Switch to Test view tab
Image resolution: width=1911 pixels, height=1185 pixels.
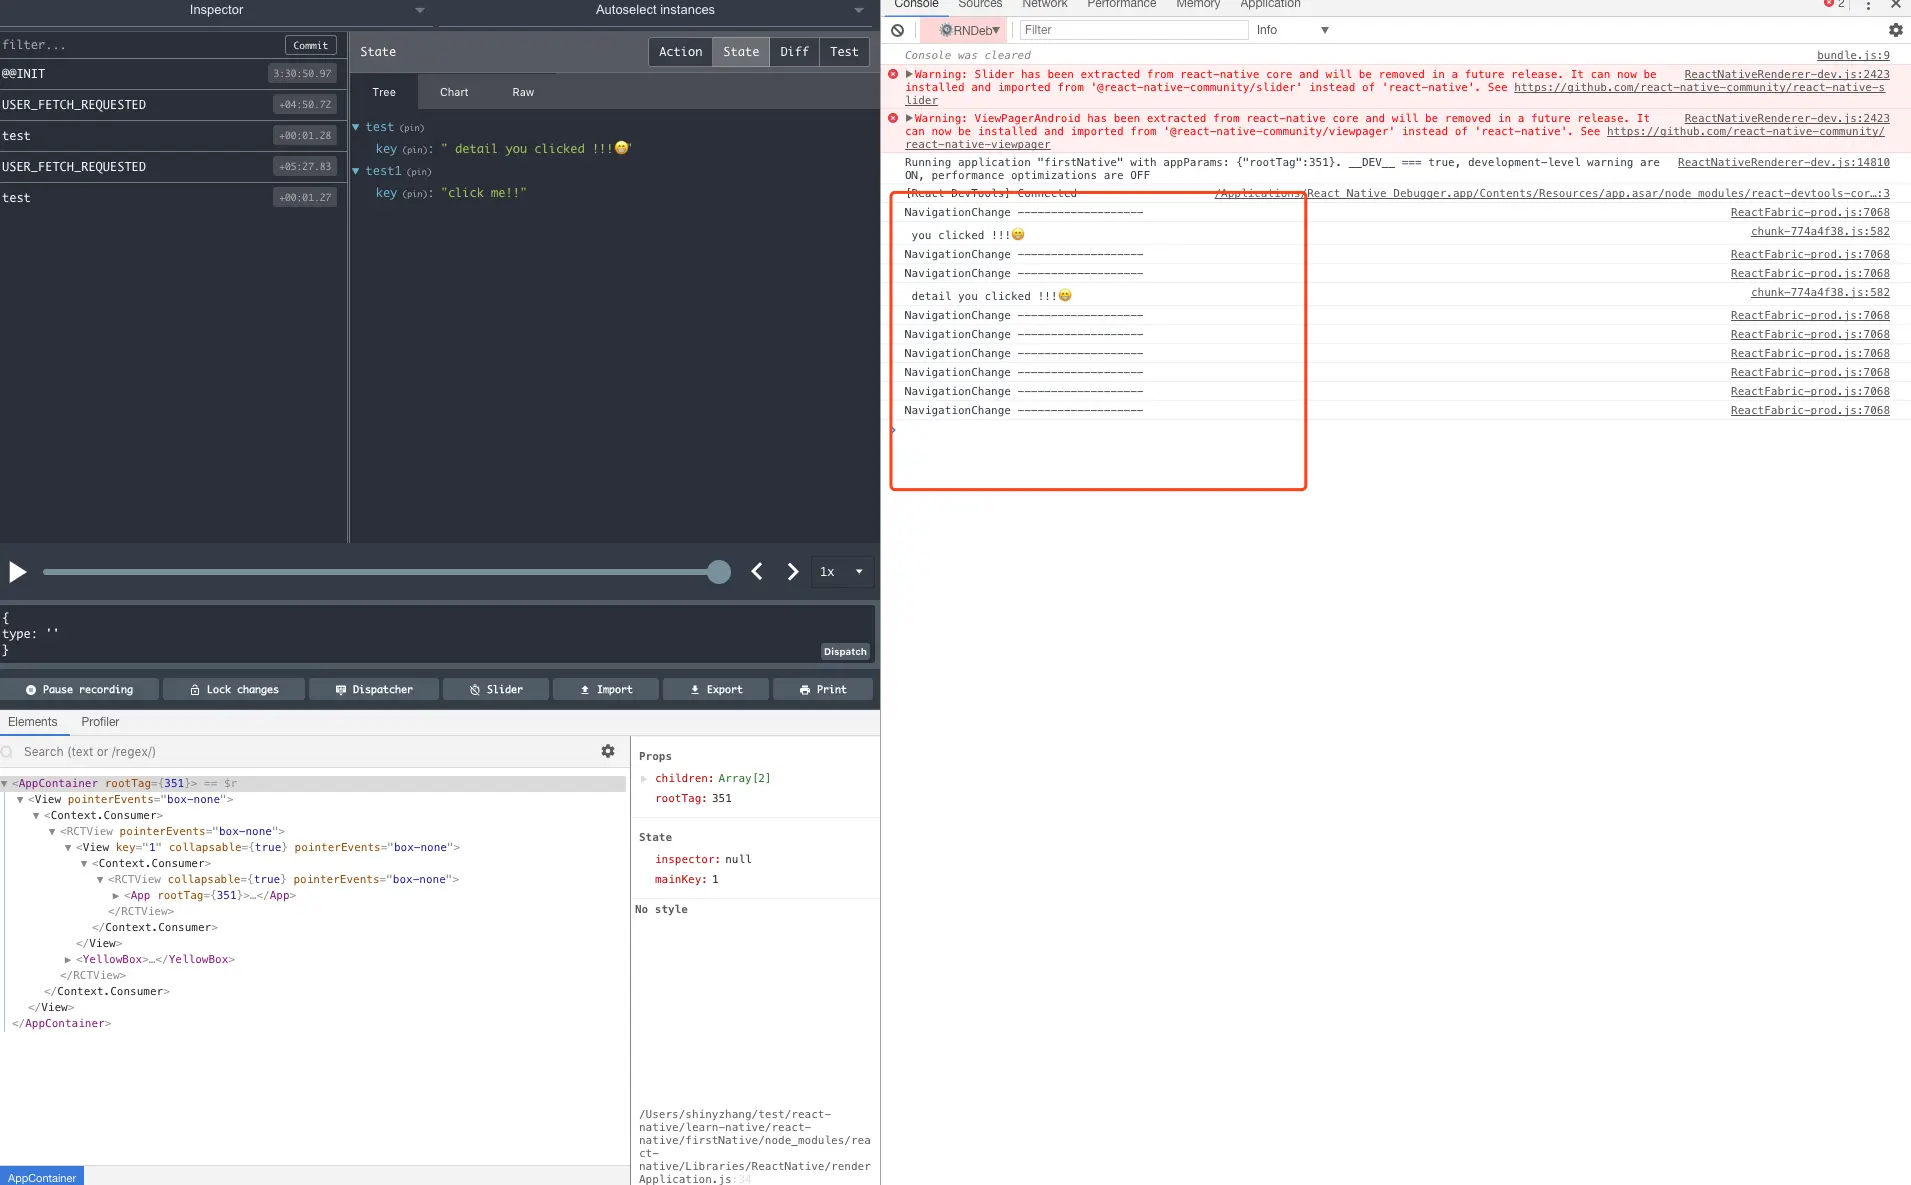point(844,52)
